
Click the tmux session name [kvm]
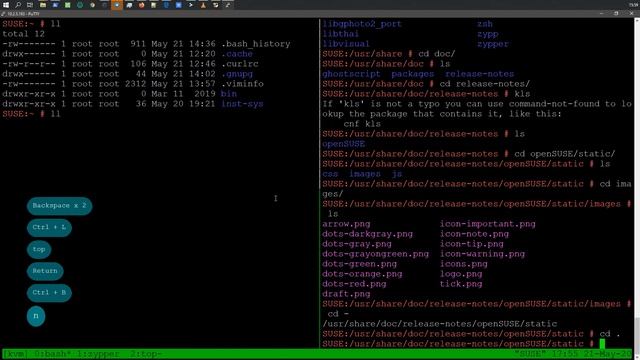pyautogui.click(x=16, y=354)
